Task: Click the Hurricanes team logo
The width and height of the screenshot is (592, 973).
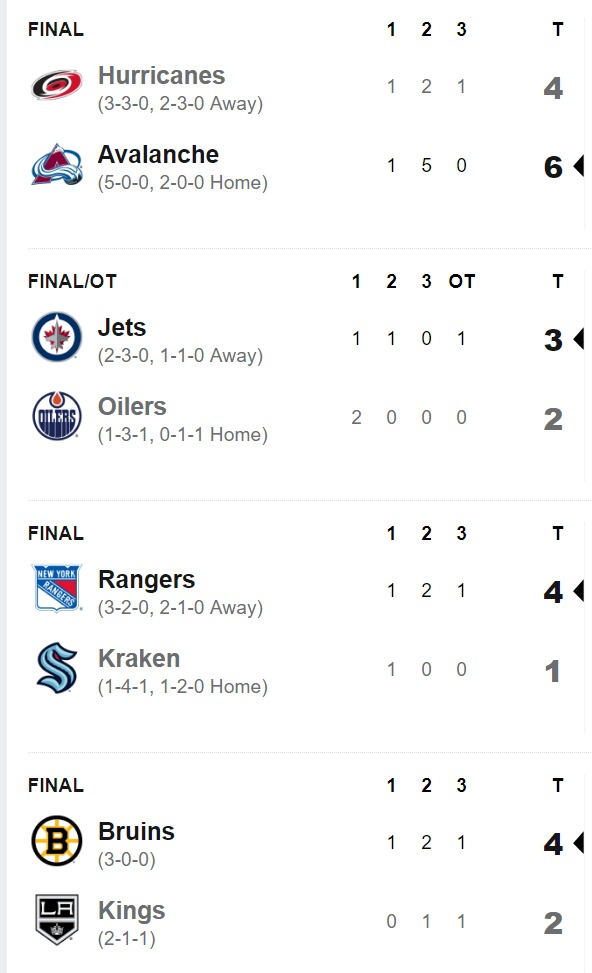Action: 56,85
